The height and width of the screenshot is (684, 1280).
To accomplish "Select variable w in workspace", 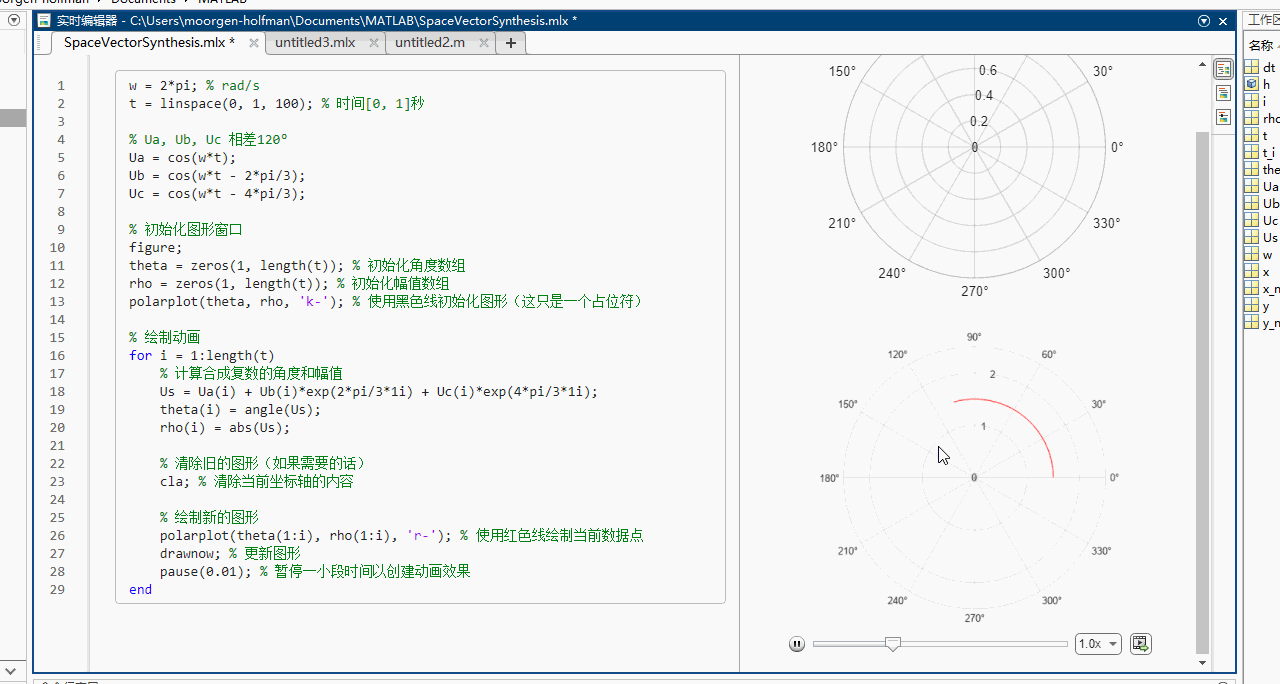I will [1262, 254].
